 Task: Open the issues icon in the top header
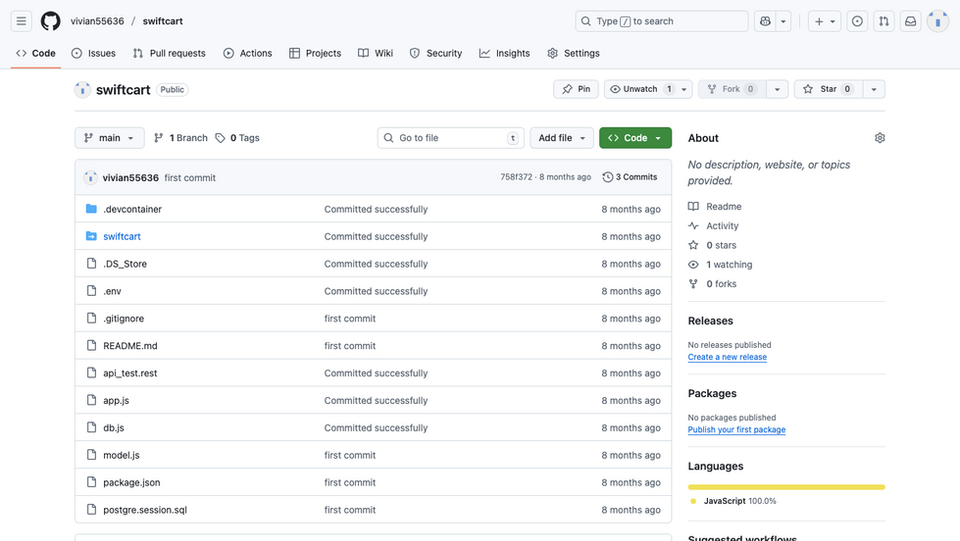coord(857,21)
